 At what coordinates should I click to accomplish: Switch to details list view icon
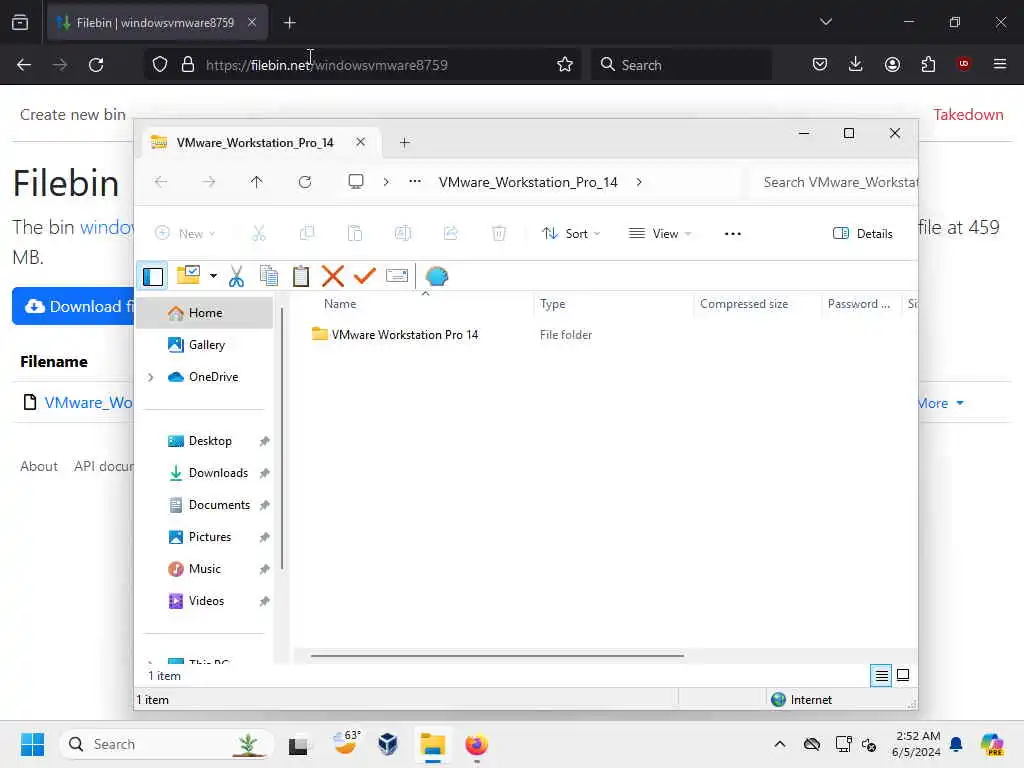click(x=881, y=675)
